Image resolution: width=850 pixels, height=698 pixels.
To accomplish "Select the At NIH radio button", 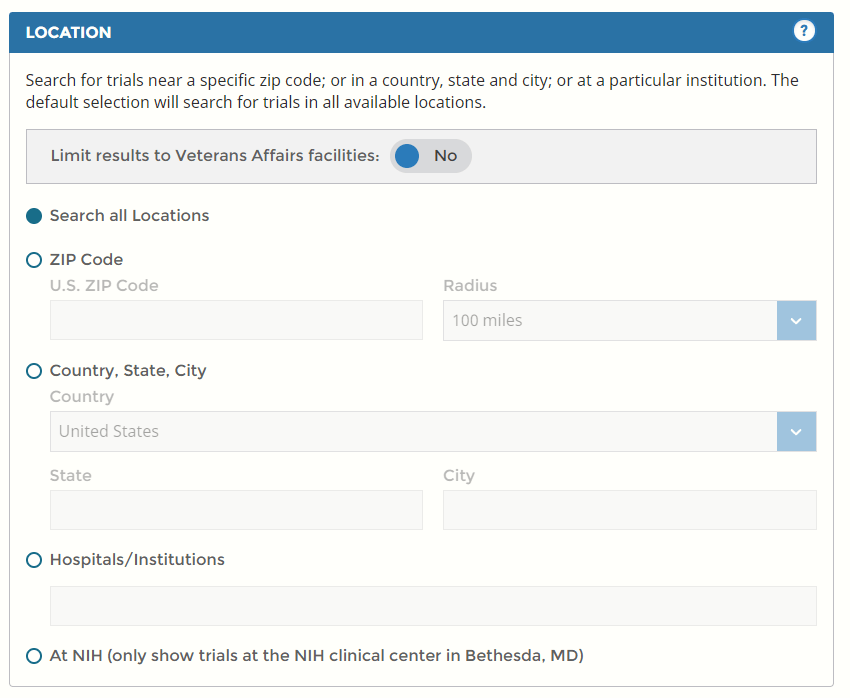I will [x=34, y=656].
